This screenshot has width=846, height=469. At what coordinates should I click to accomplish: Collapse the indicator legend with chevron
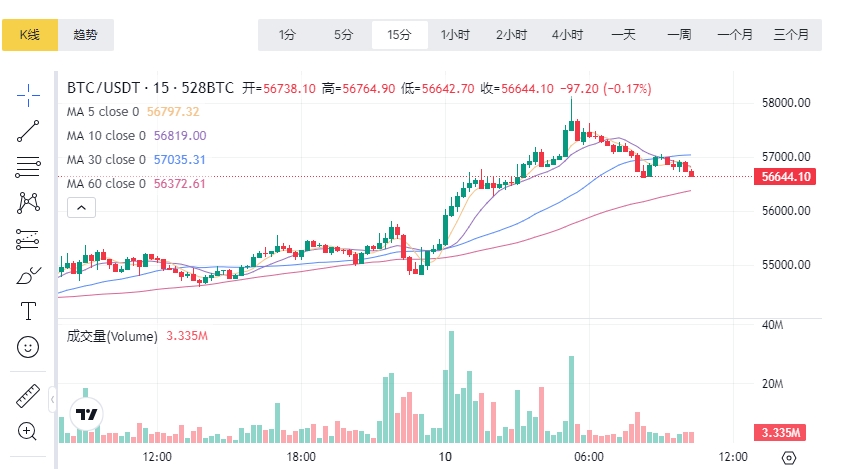click(81, 208)
